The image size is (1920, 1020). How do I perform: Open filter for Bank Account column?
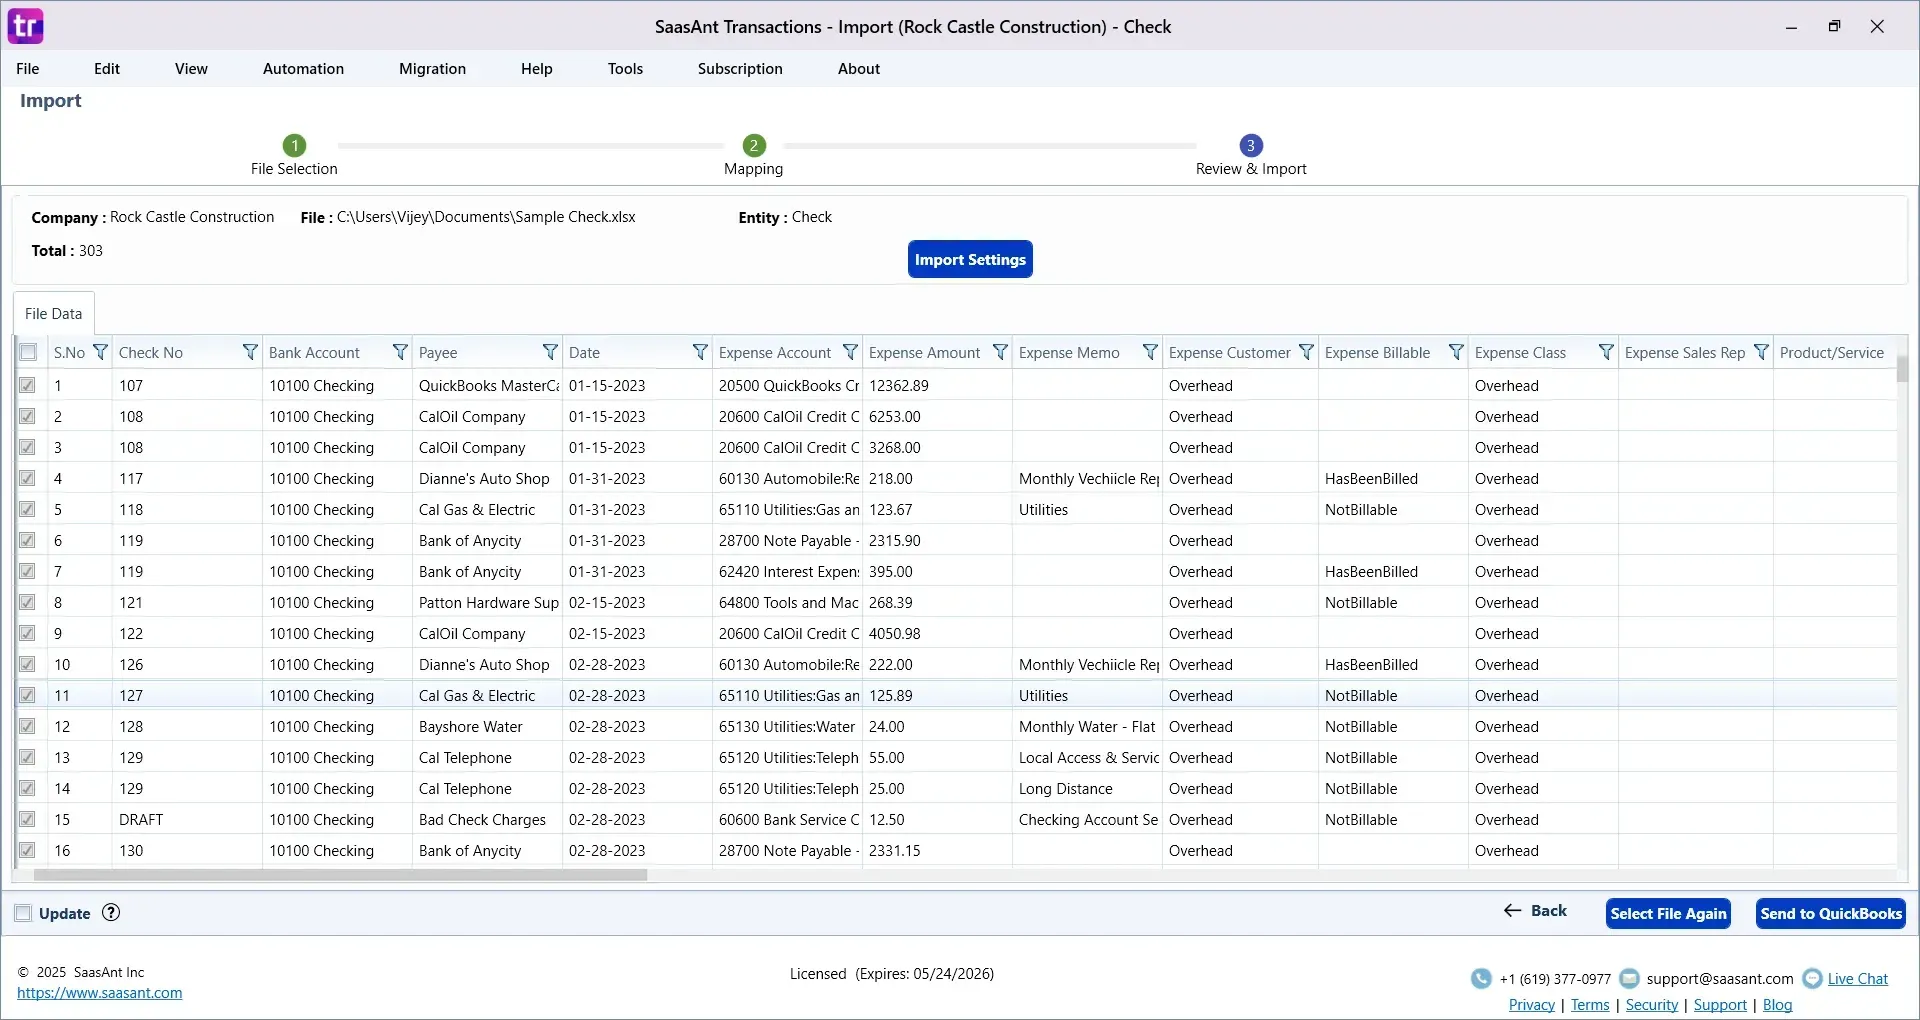[400, 352]
